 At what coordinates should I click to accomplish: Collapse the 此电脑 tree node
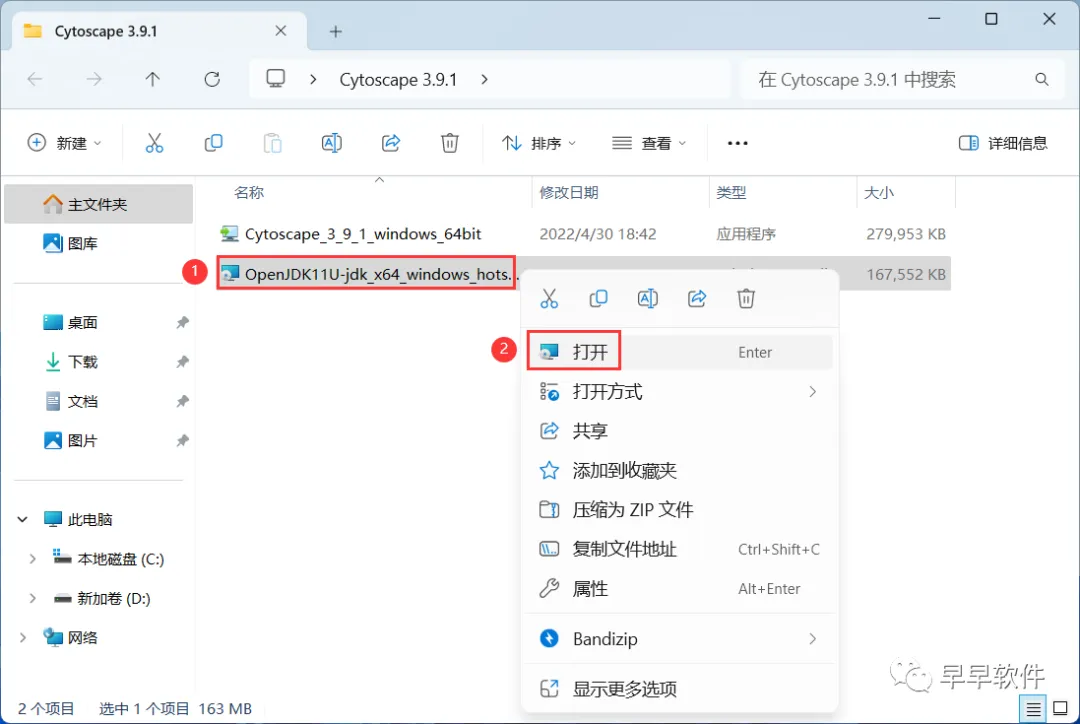[23, 519]
